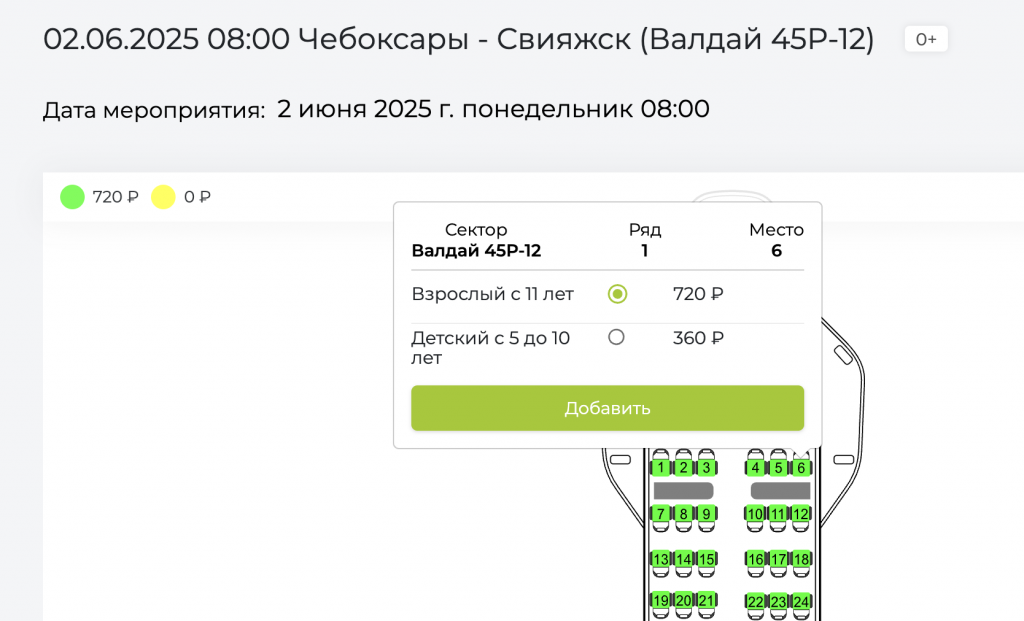Click the green 720 ₽ price legend circle
This screenshot has width=1024, height=621.
point(72,197)
